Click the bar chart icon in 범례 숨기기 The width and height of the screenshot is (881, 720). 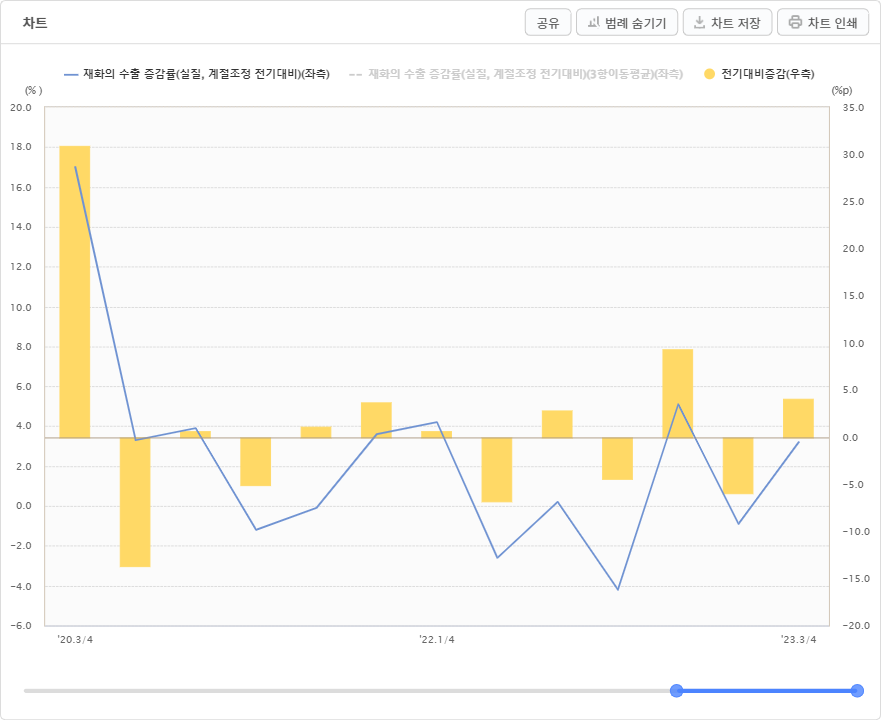[593, 22]
